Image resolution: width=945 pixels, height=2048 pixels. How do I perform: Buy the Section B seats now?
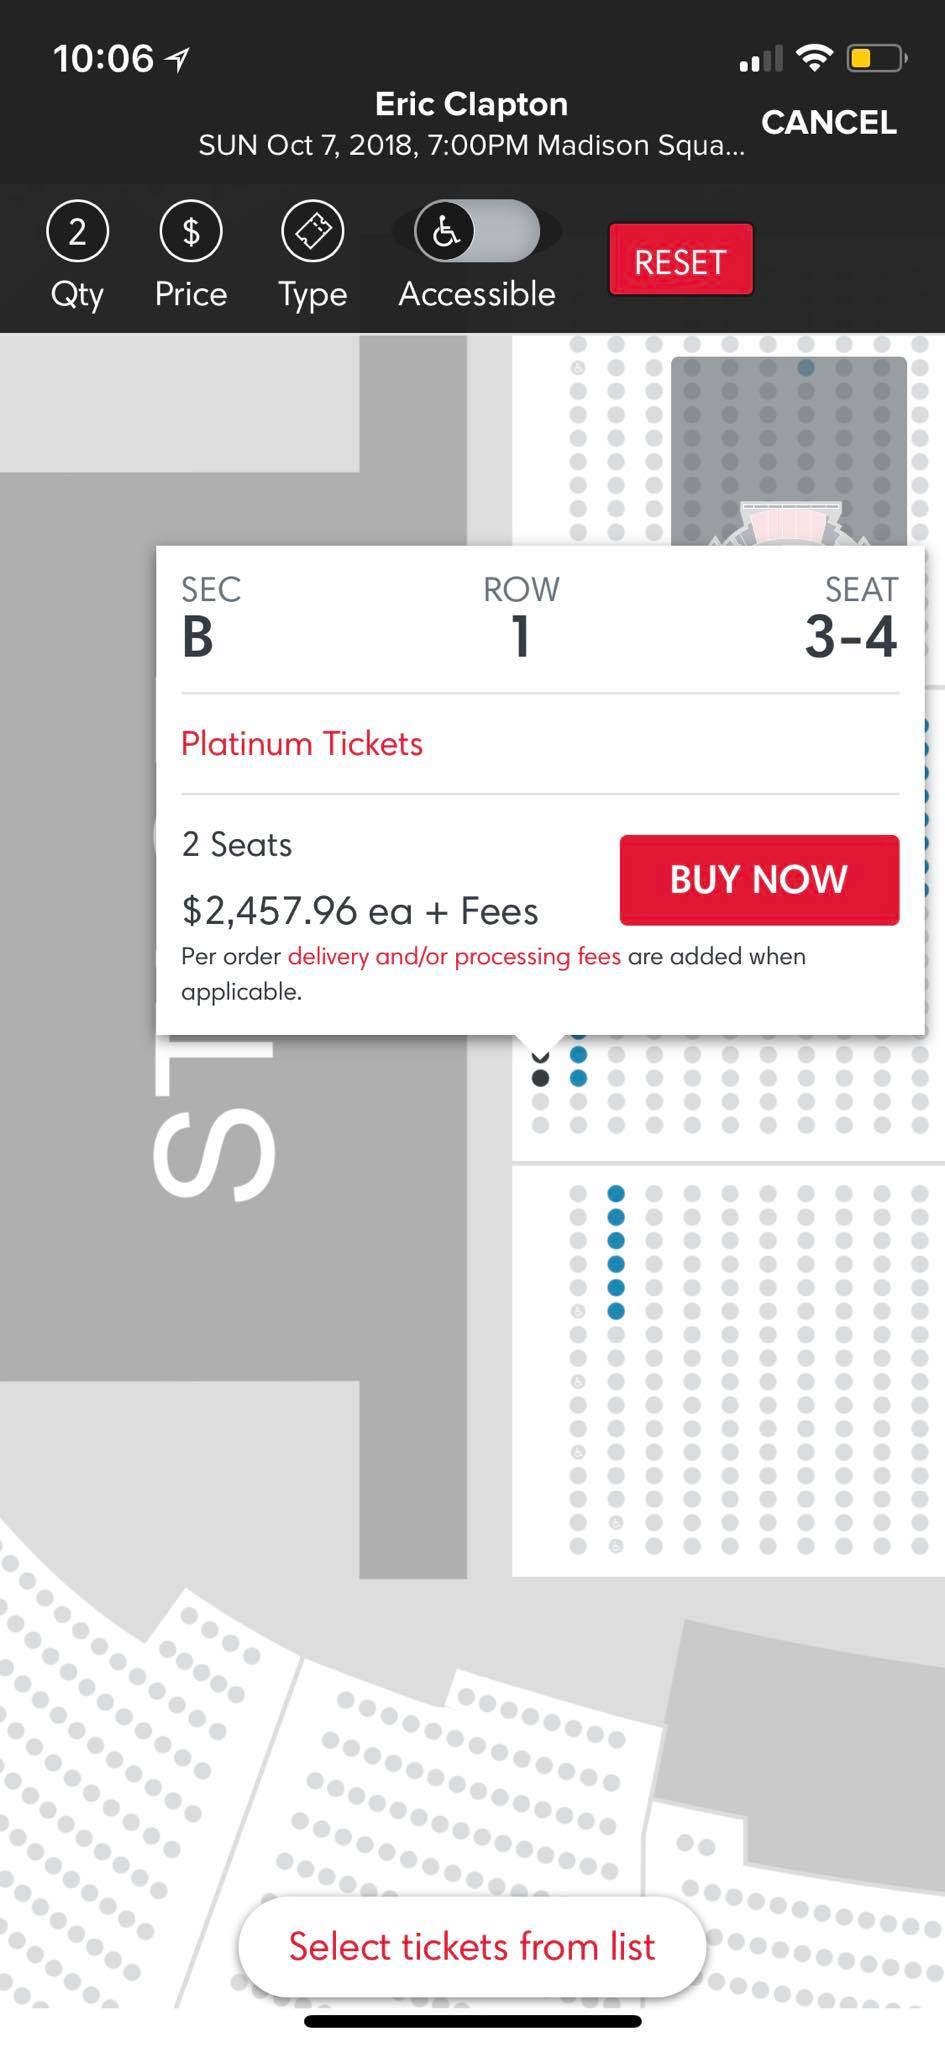pos(759,879)
